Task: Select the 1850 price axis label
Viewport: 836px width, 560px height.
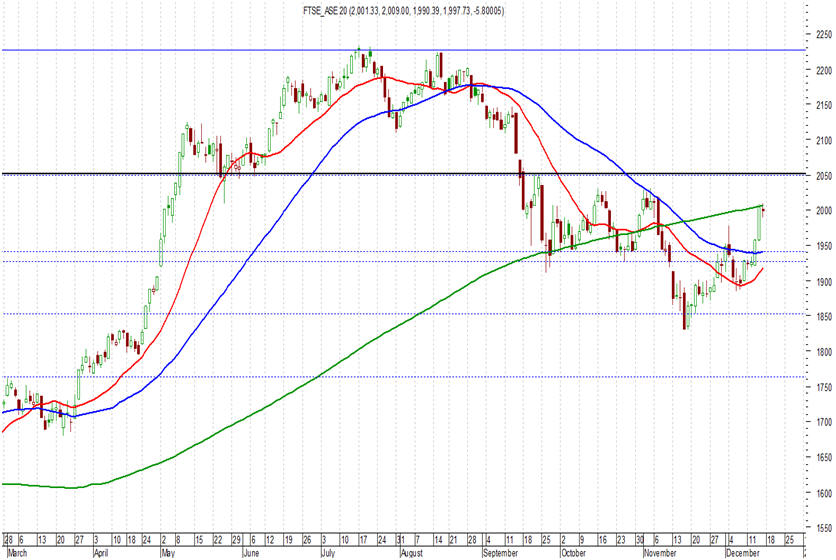Action: (x=823, y=317)
